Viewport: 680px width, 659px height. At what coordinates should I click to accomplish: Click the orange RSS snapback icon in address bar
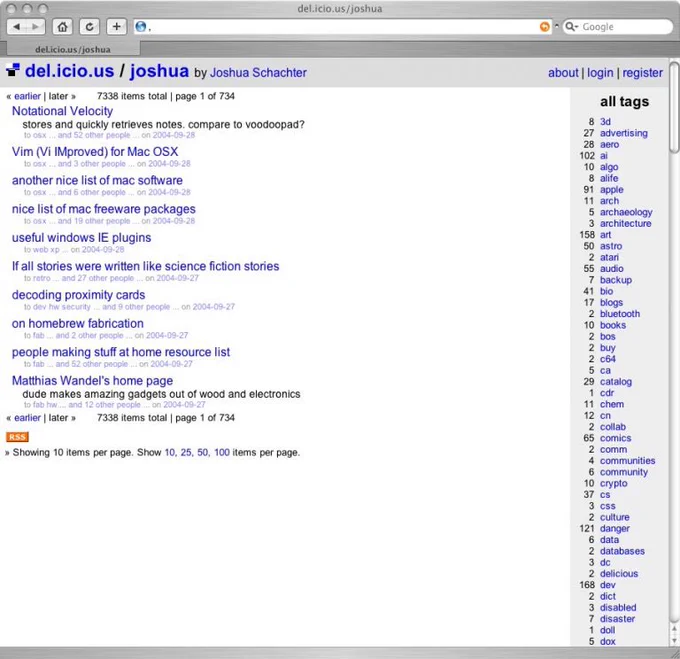click(x=544, y=27)
